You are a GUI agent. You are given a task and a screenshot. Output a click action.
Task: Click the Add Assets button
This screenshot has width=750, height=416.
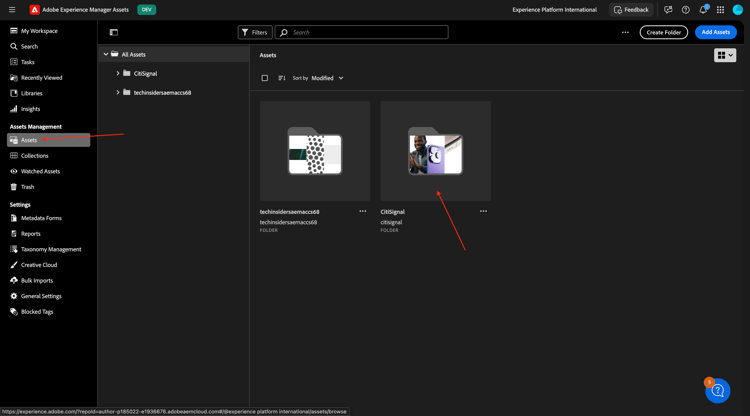point(716,32)
